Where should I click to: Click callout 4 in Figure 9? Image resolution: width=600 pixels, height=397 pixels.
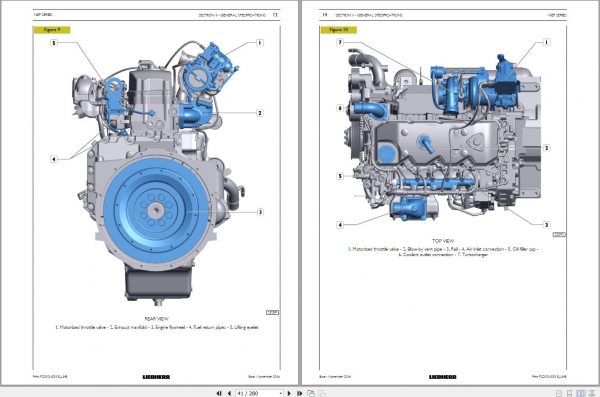click(x=54, y=159)
